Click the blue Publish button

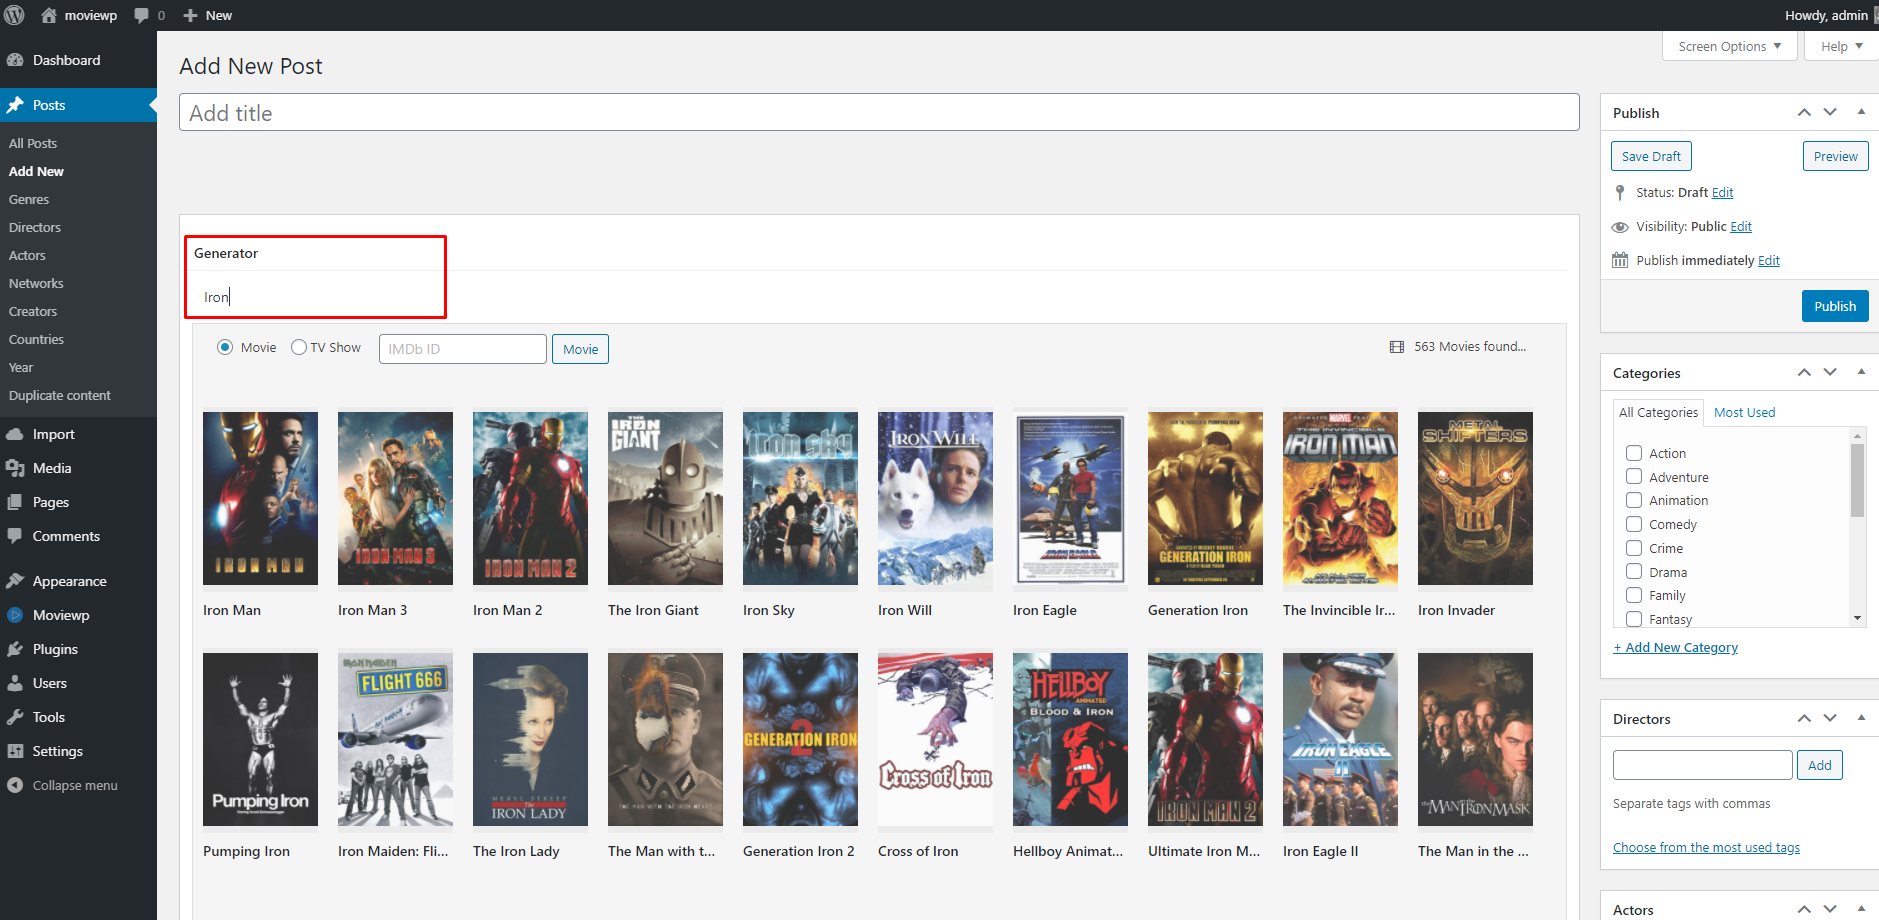(1834, 306)
